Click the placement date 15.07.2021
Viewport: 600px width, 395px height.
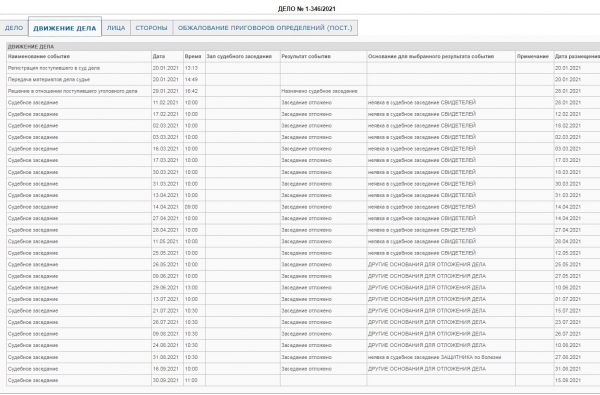568,311
